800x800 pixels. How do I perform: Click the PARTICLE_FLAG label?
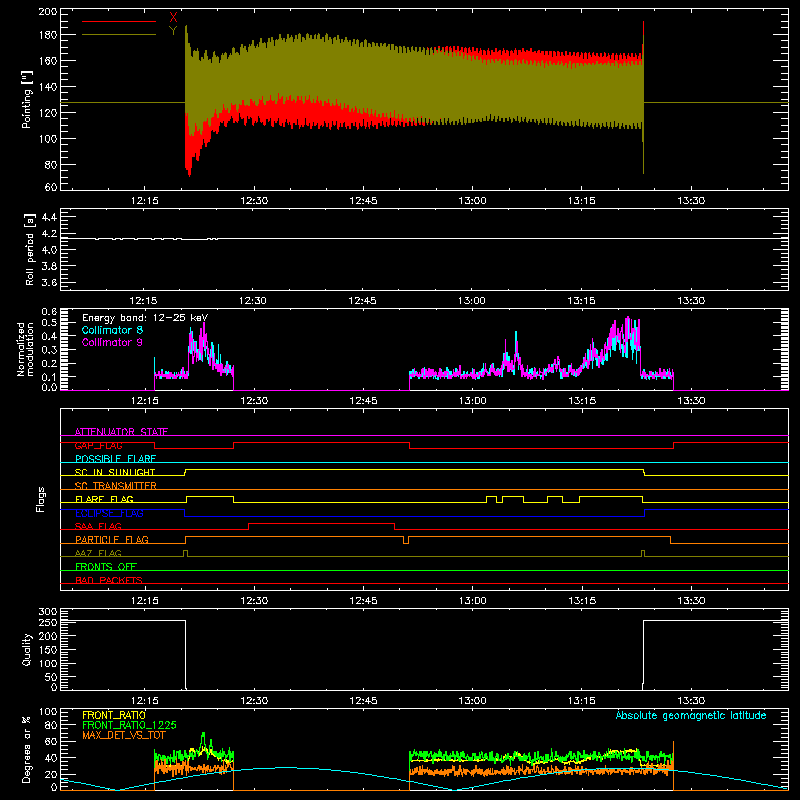(112, 539)
